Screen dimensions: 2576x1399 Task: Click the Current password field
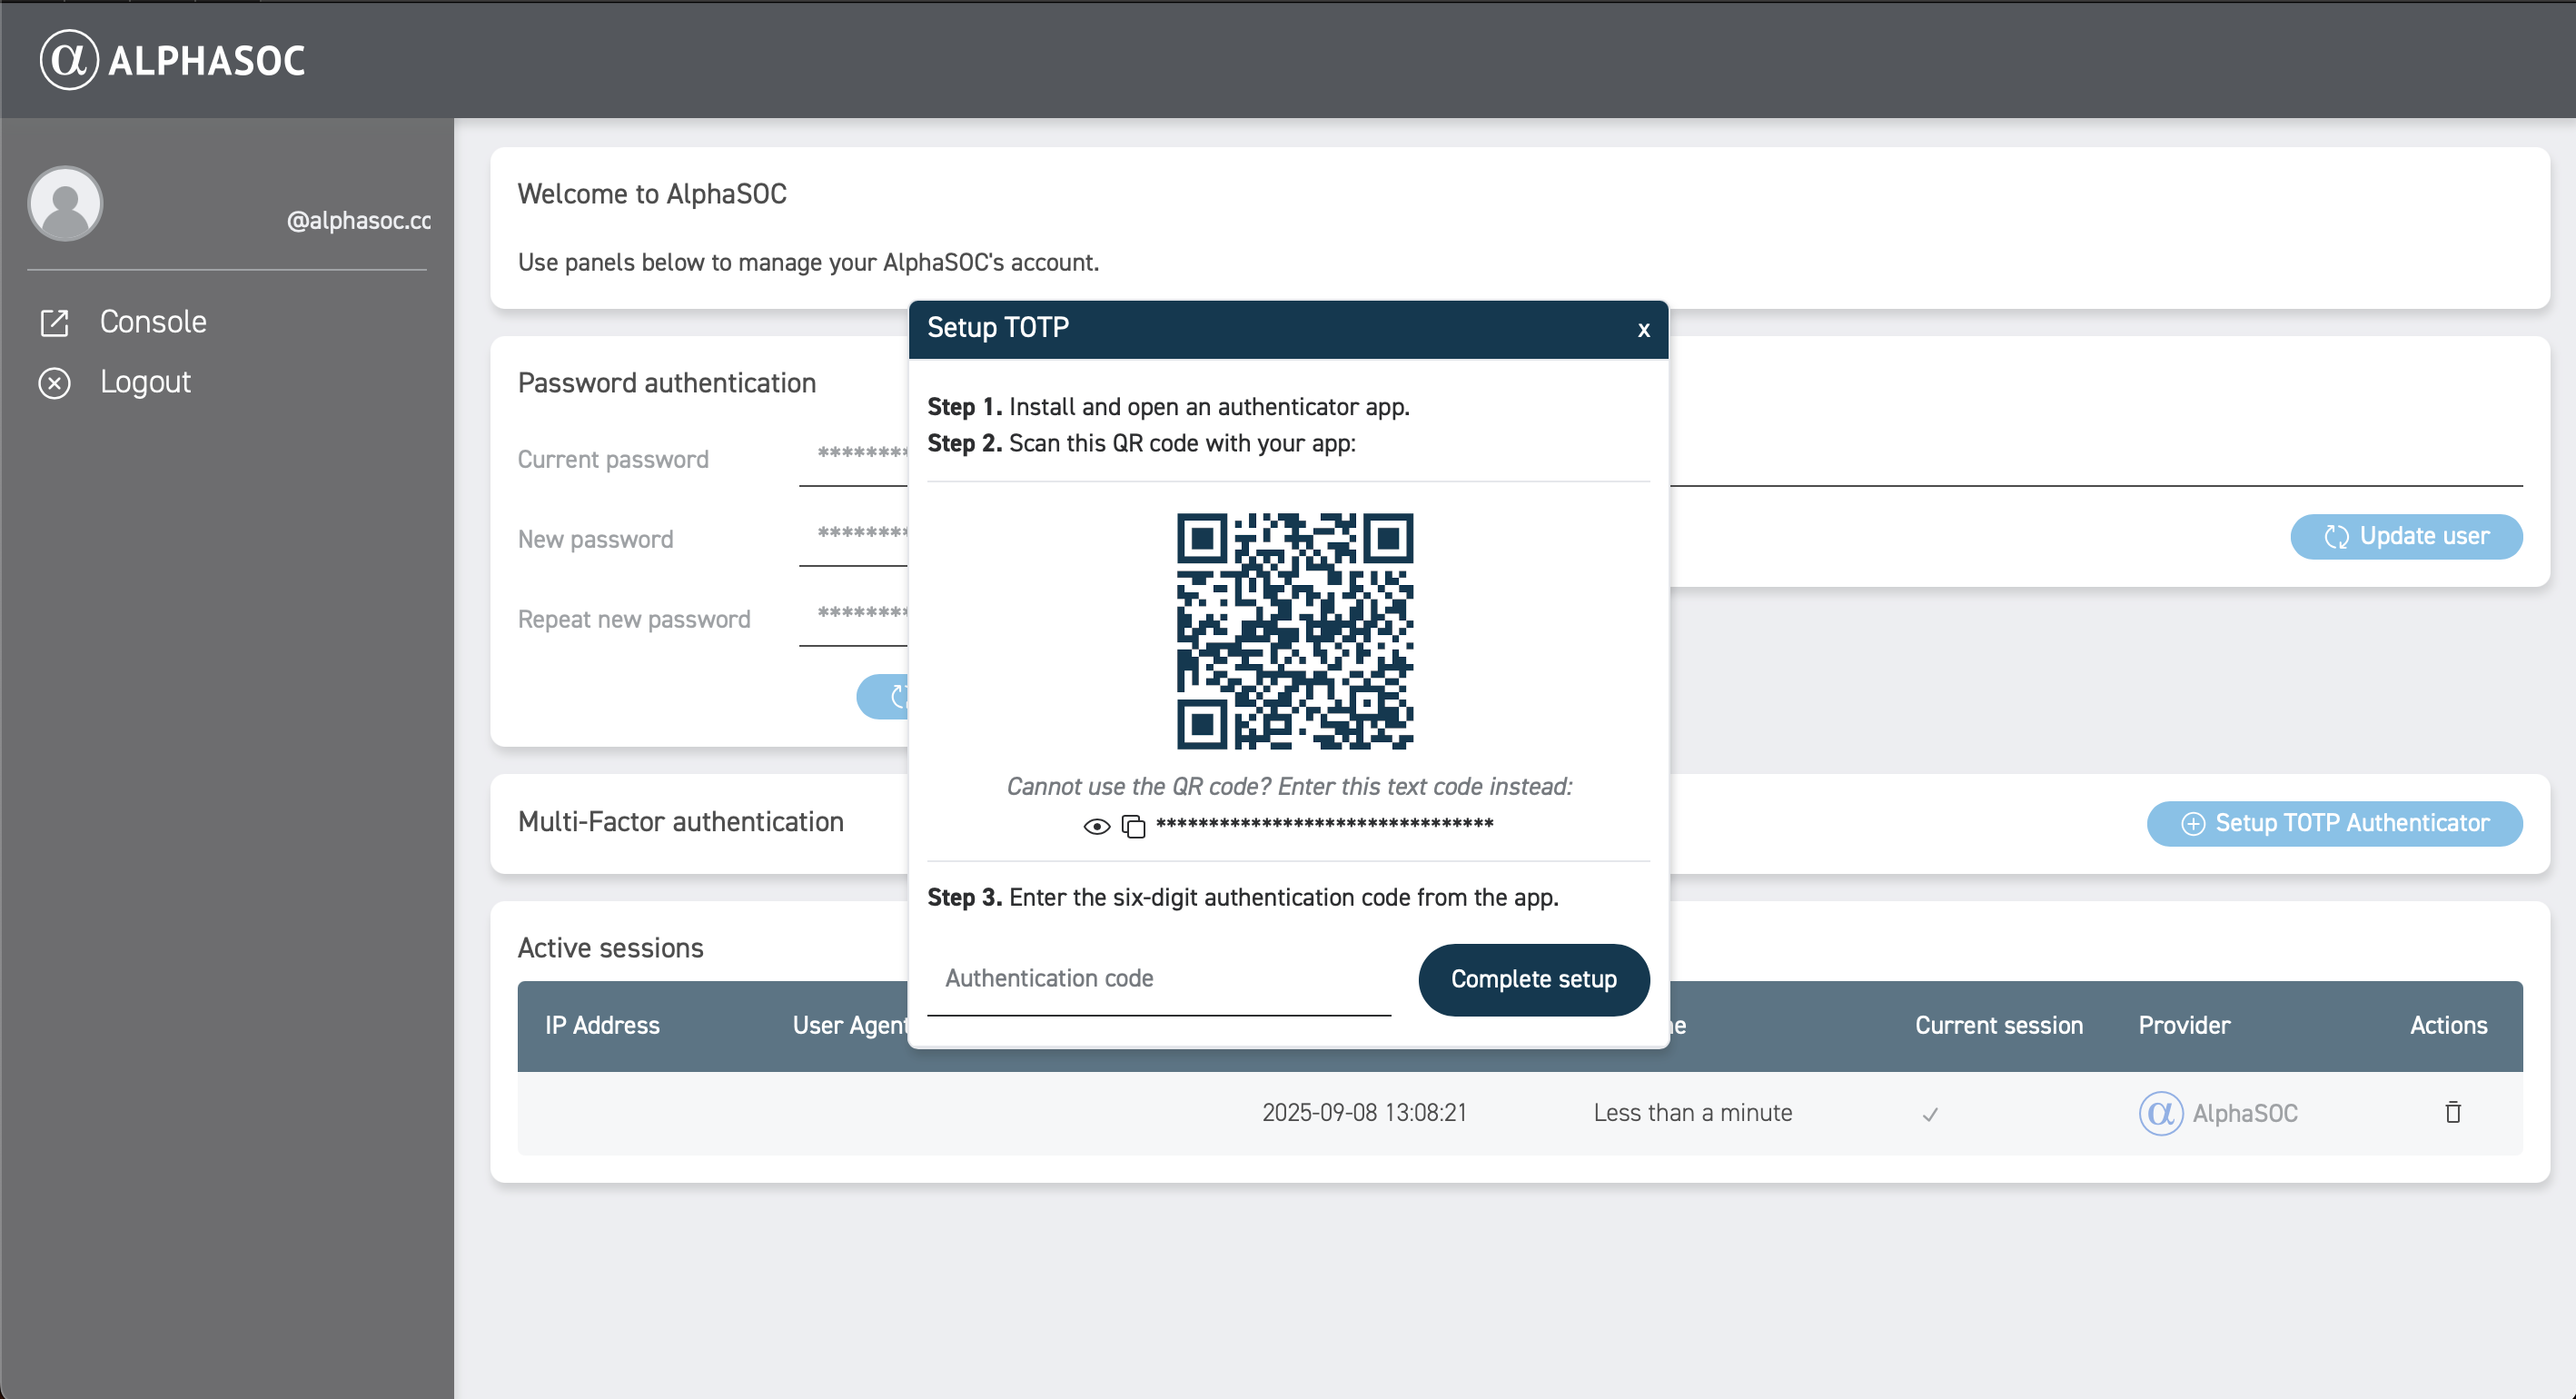coord(854,458)
